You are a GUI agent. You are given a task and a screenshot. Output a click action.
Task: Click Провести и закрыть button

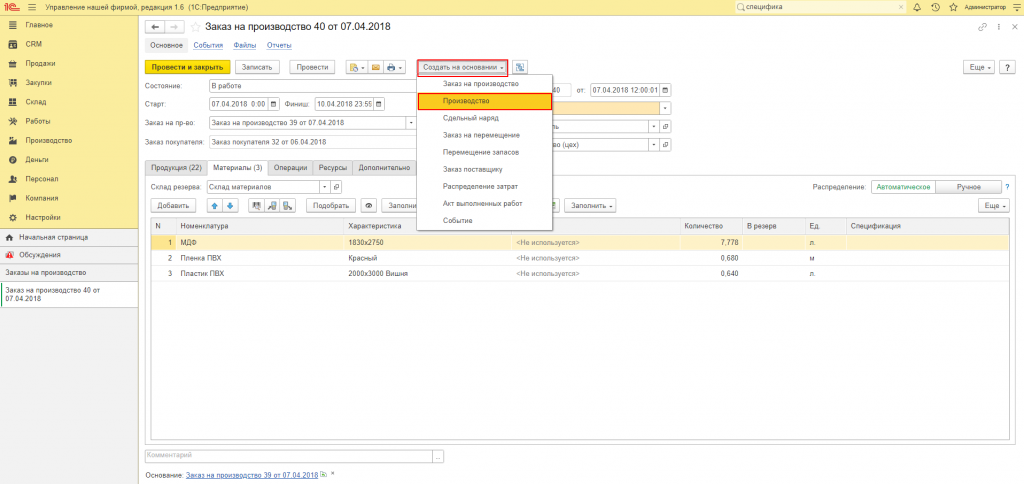pos(187,67)
